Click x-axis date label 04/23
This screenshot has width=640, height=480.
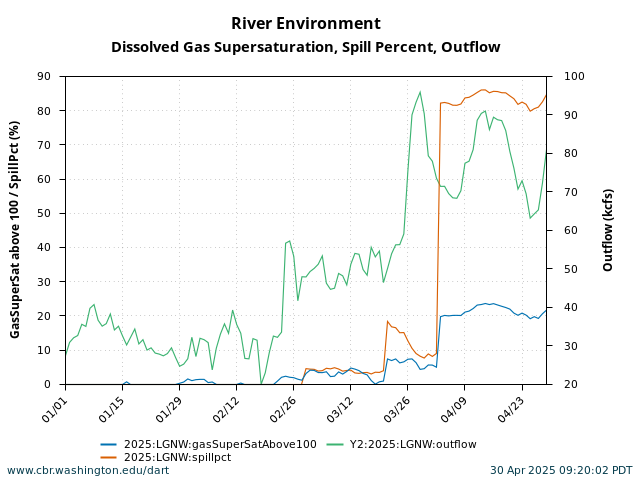coord(511,409)
